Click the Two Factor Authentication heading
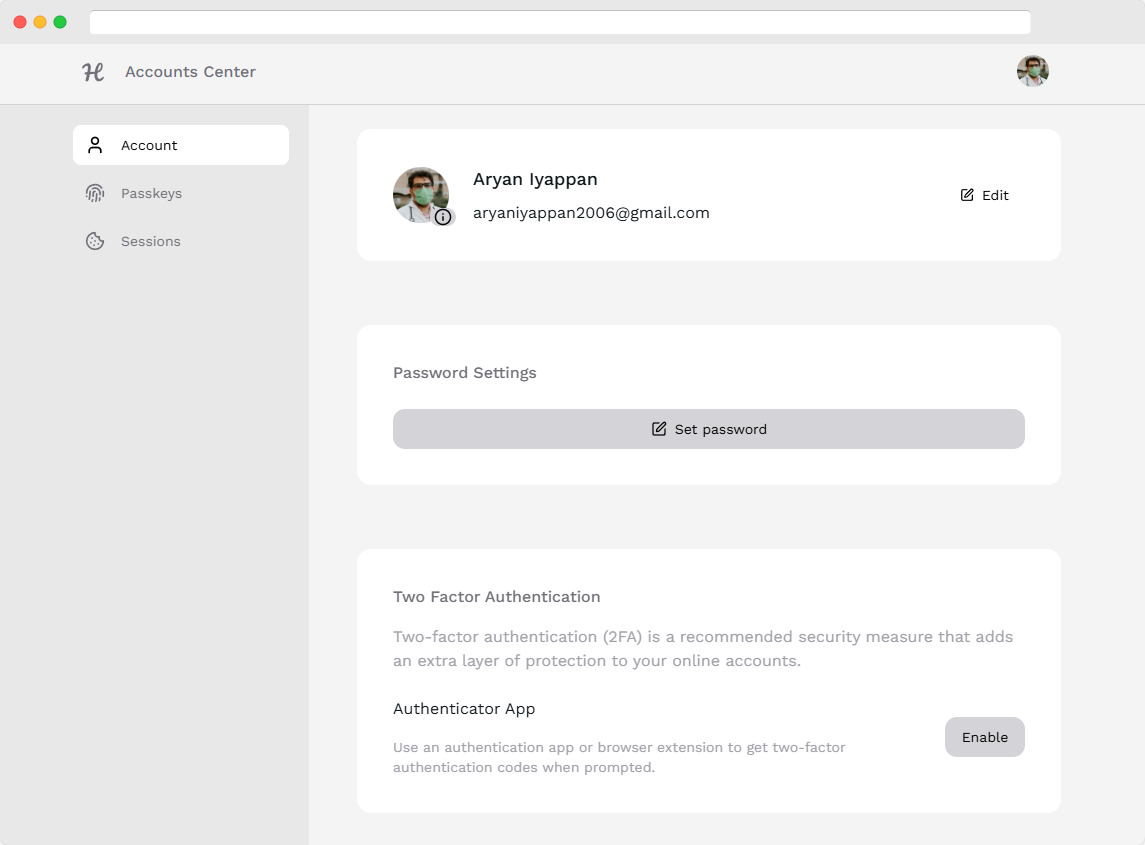Viewport: 1145px width, 845px height. (x=496, y=597)
